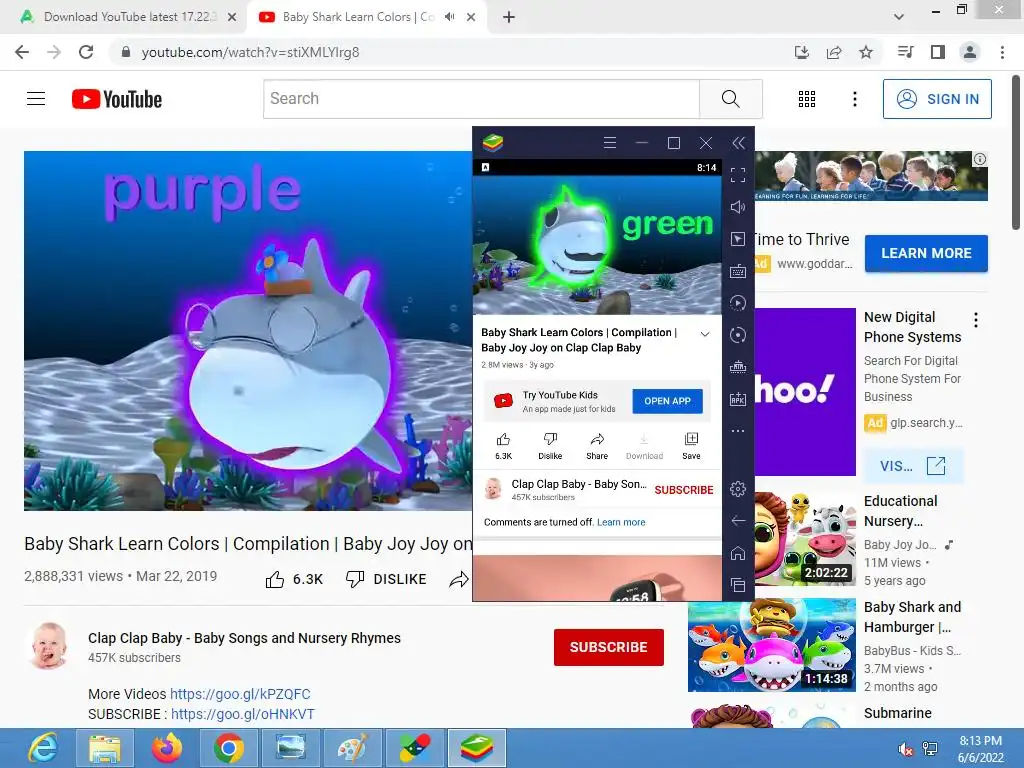Screen dimensions: 1024x768
Task: Open File Explorer from the taskbar
Action: (105, 748)
